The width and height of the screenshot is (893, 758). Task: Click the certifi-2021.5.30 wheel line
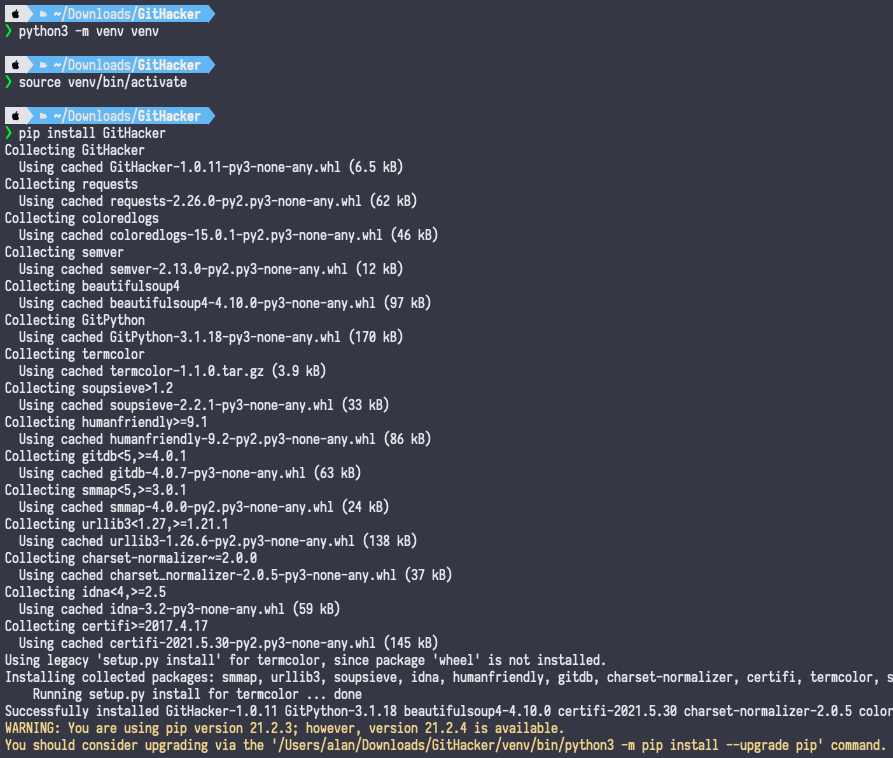pyautogui.click(x=228, y=644)
